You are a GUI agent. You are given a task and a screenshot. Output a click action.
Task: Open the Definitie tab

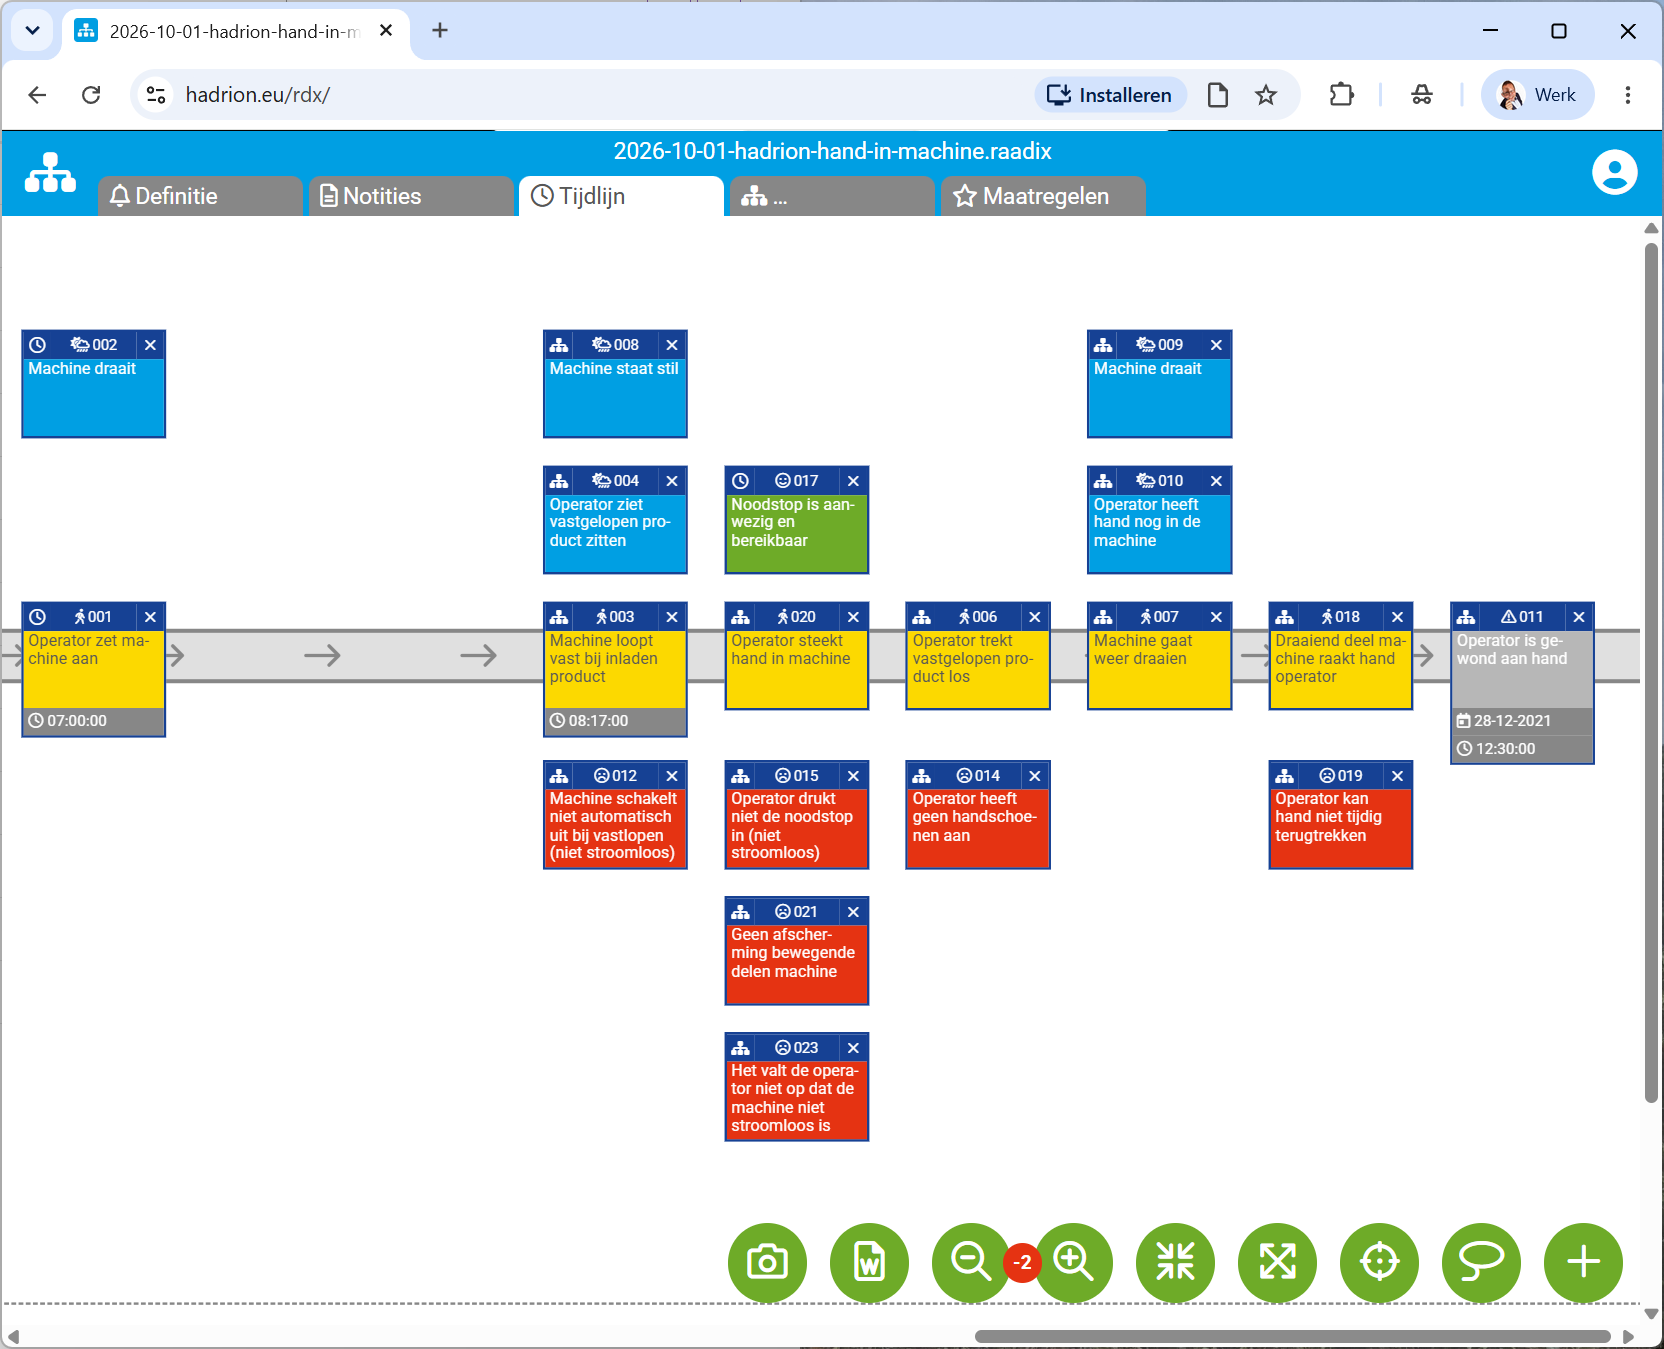[200, 196]
